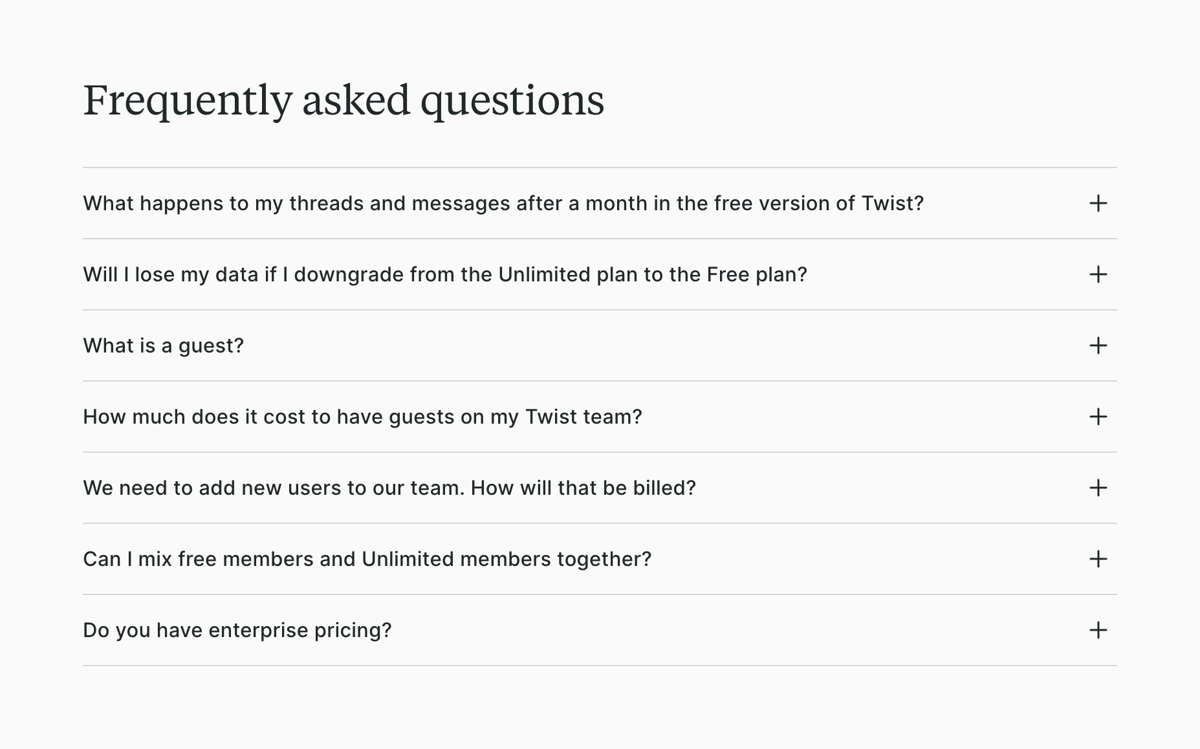Click the "Frequently asked questions" heading

[344, 99]
